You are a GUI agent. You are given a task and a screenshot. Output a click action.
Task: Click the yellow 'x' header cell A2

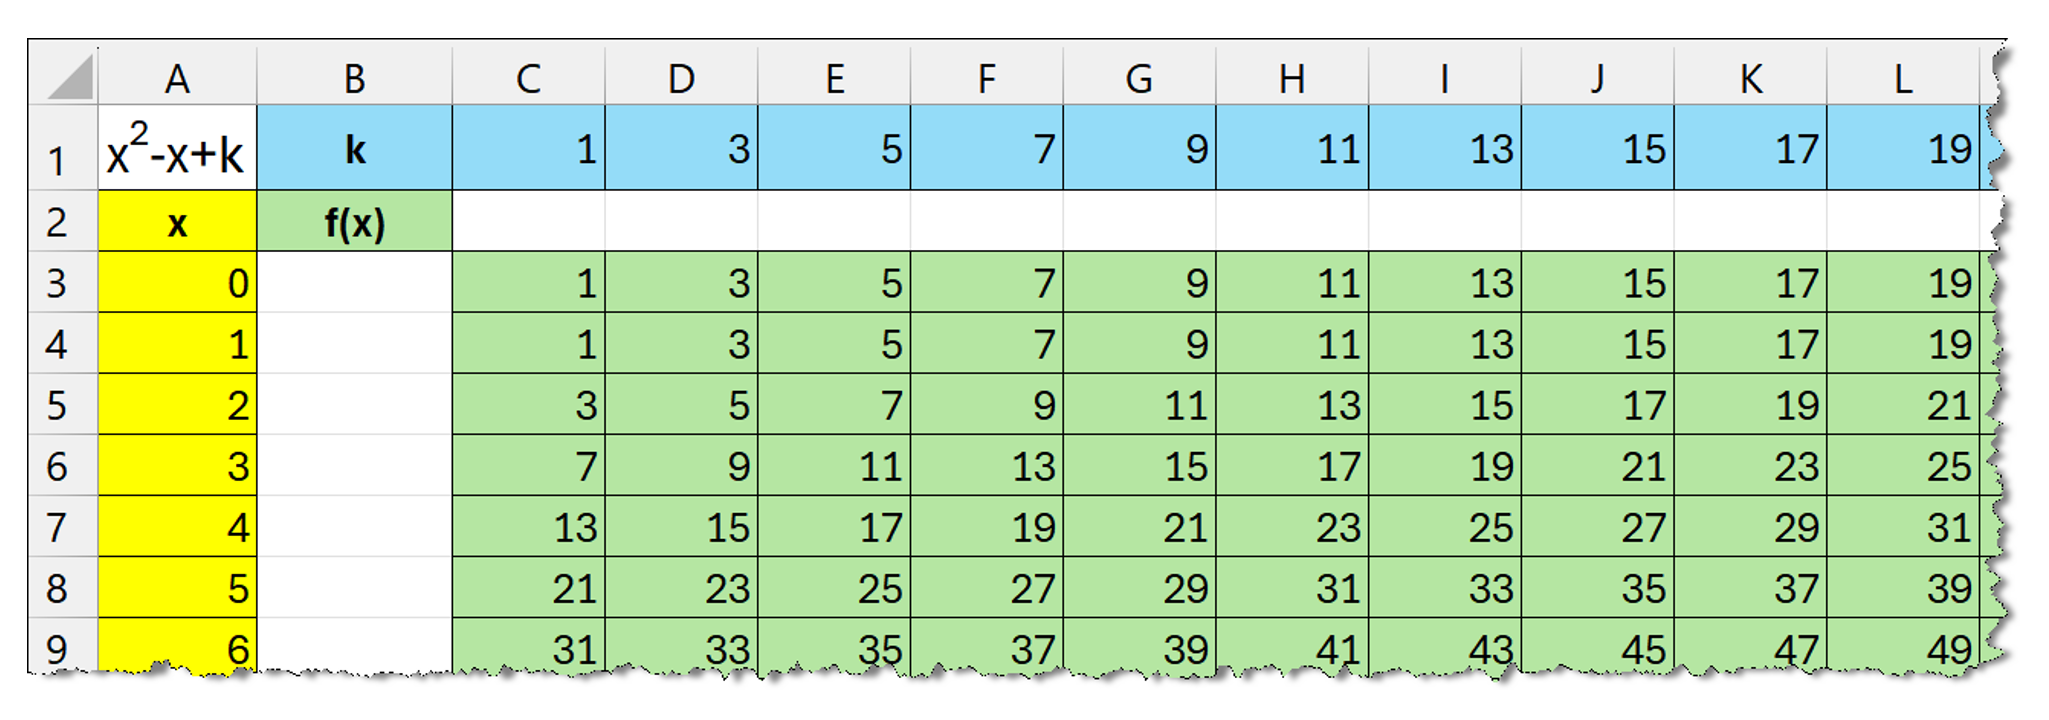177,222
